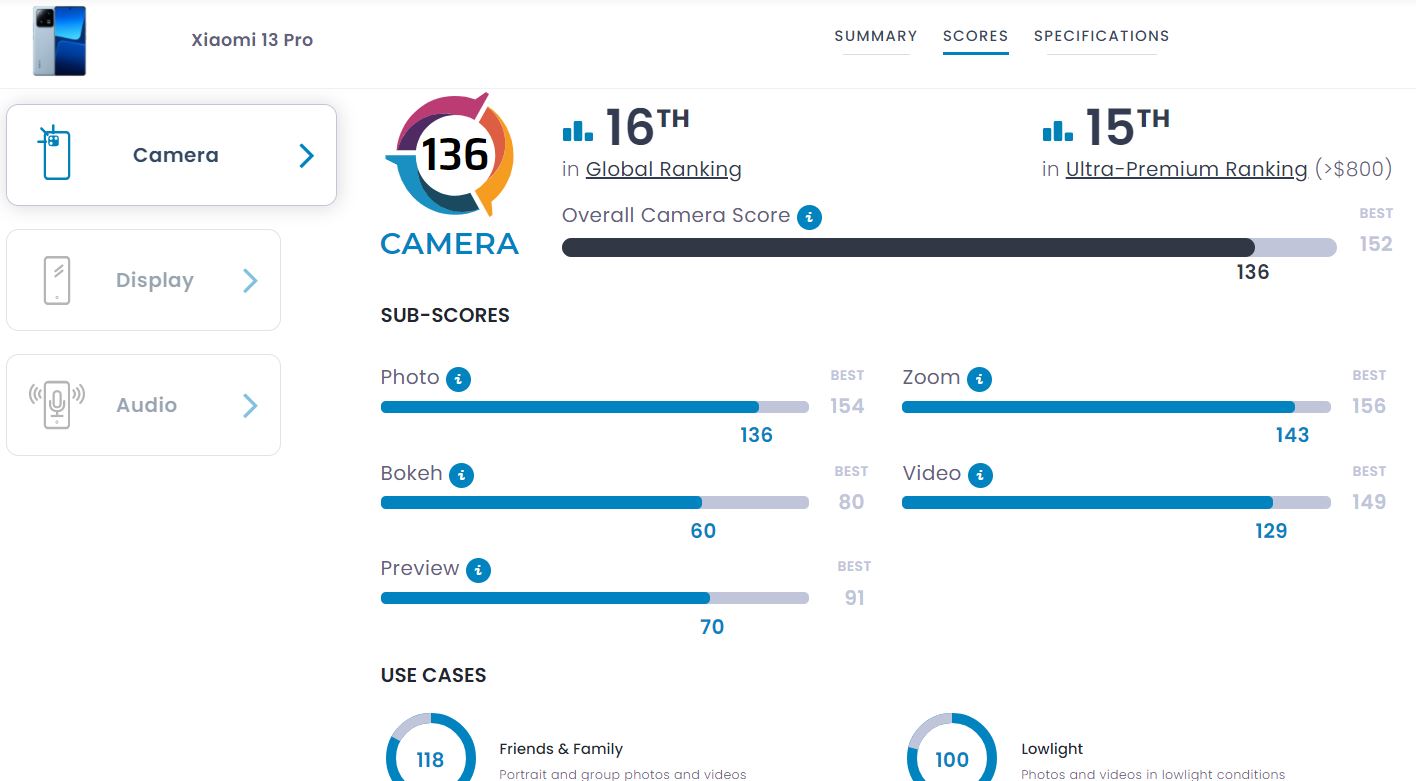Expand Camera section with chevron arrow

306,155
